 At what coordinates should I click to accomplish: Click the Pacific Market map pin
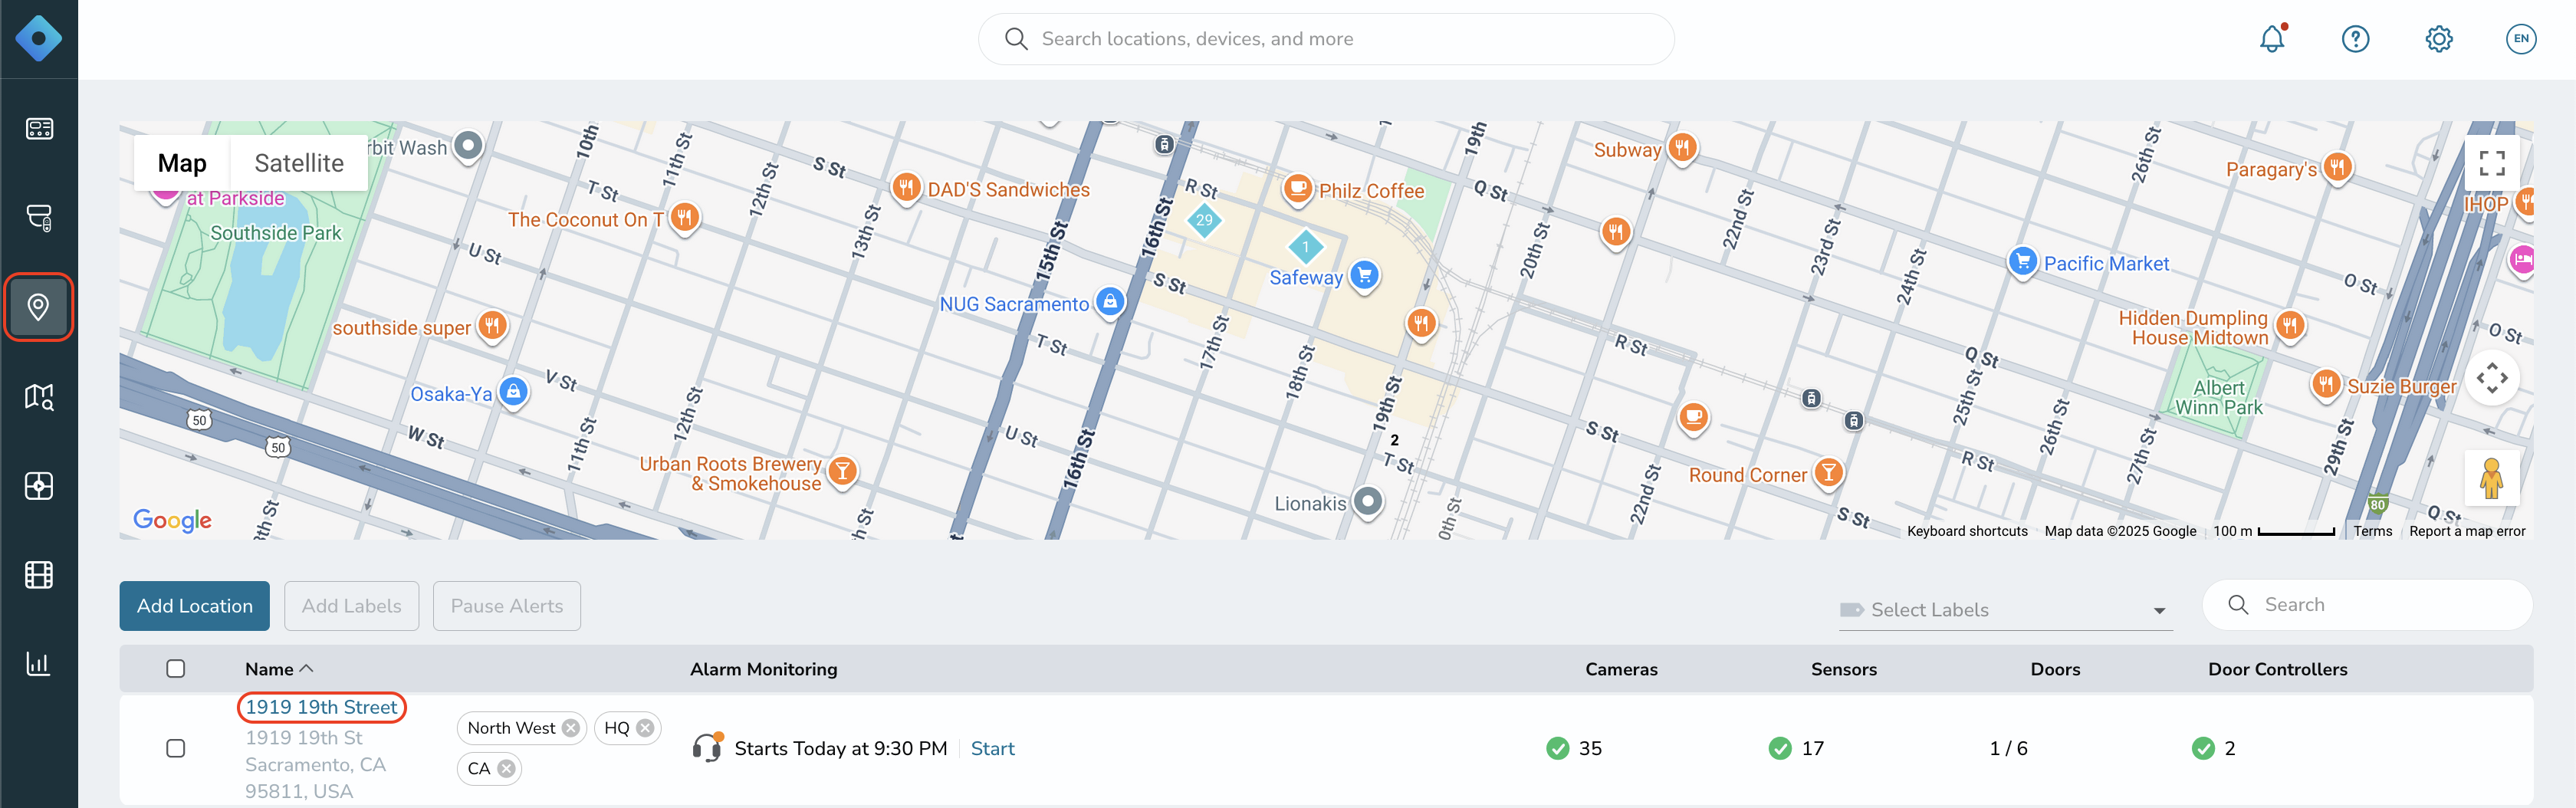pos(2022,262)
